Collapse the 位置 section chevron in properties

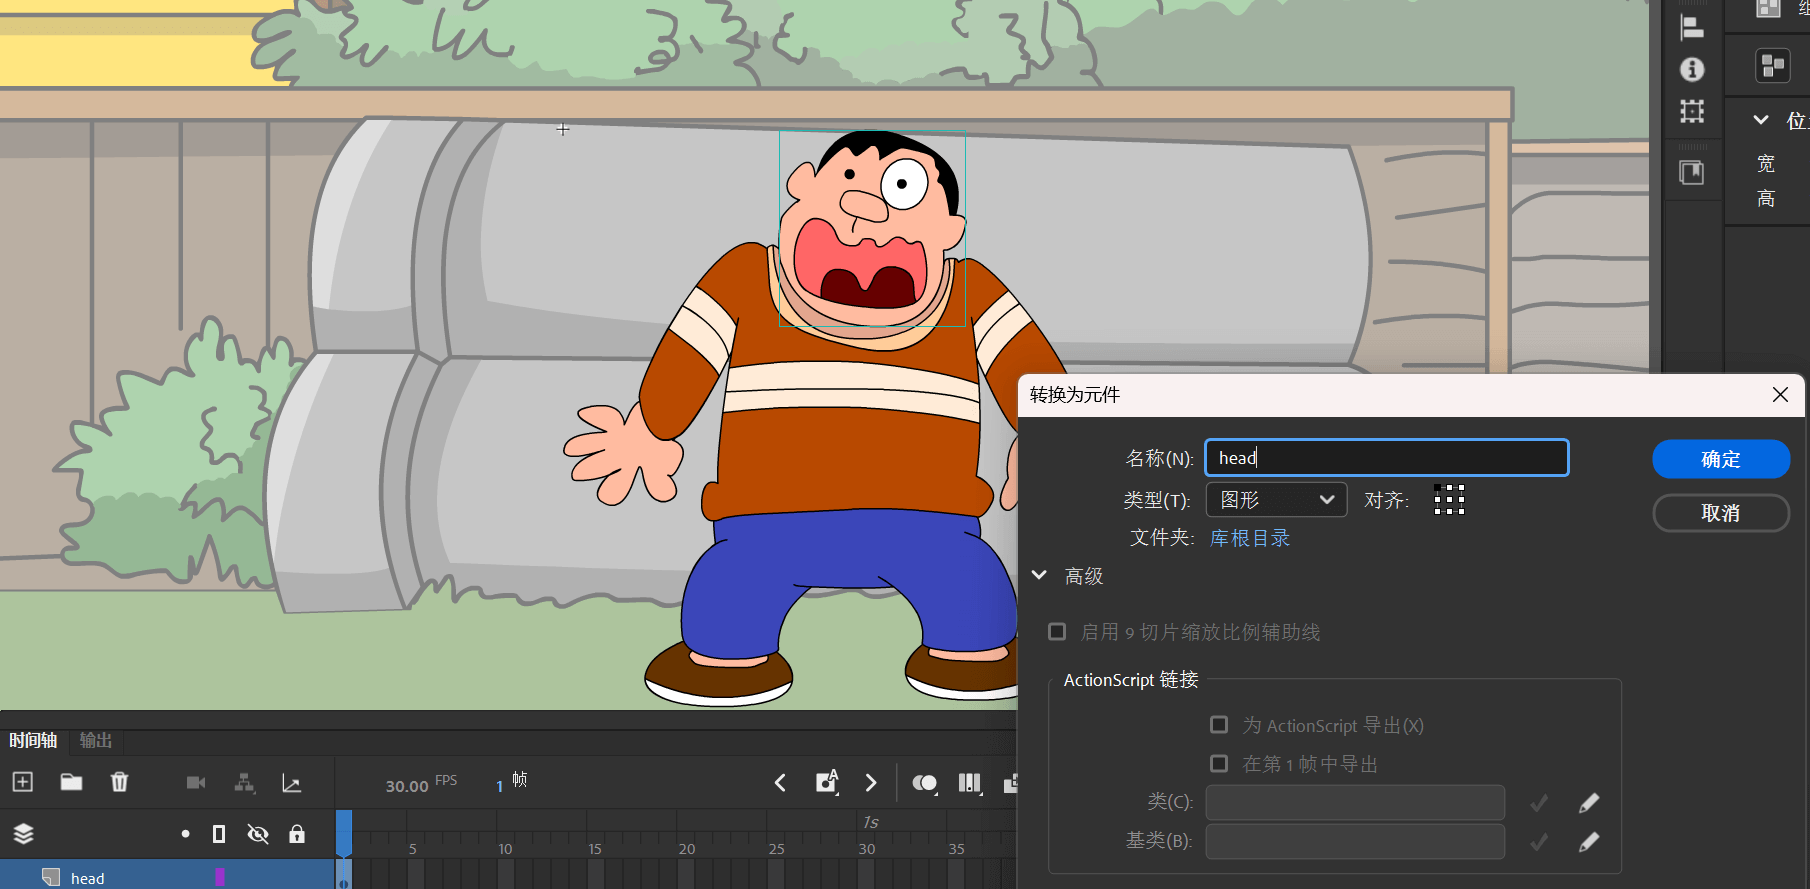pos(1761,120)
